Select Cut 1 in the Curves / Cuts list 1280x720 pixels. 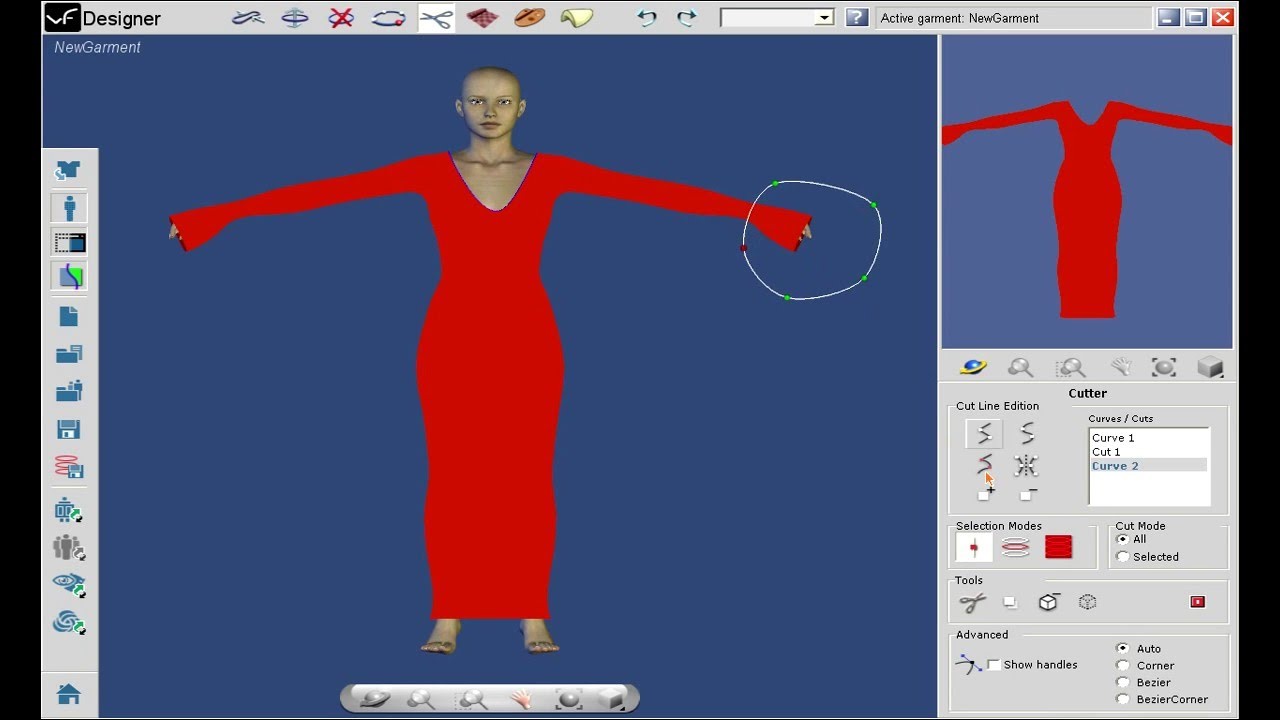1107,451
